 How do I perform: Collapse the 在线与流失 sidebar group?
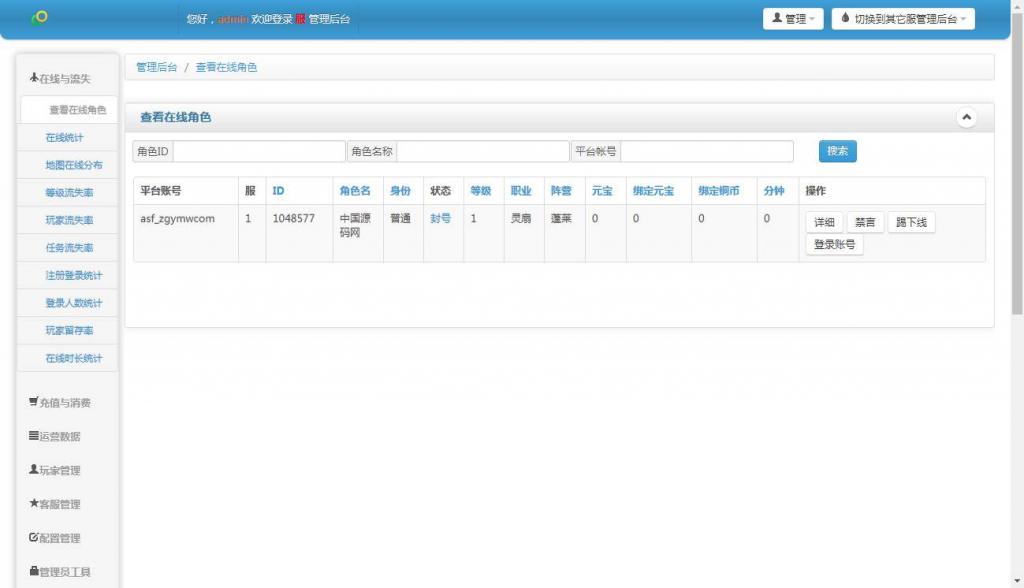[61, 79]
